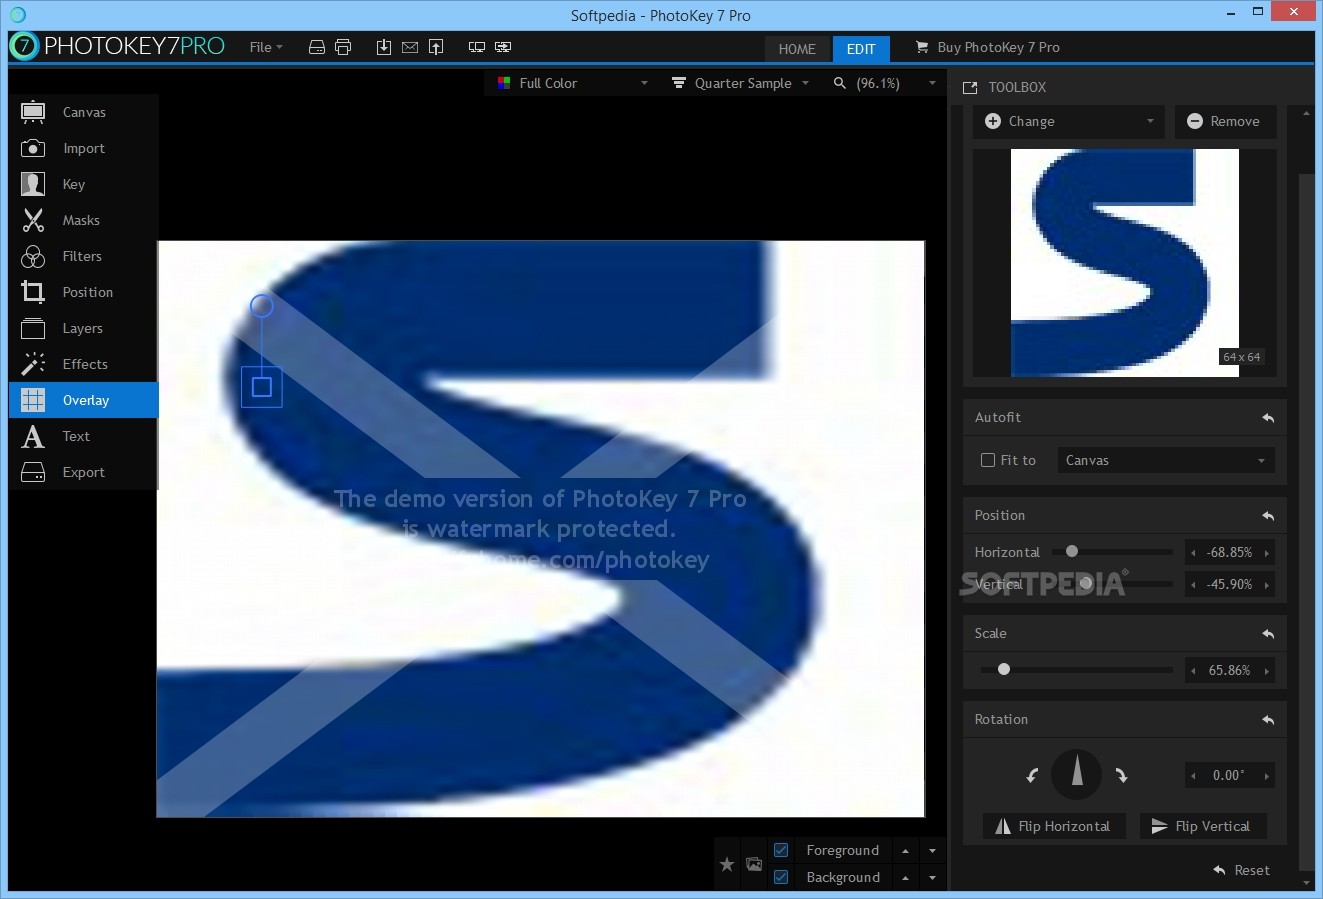Click the Flip Vertical button

click(1203, 826)
